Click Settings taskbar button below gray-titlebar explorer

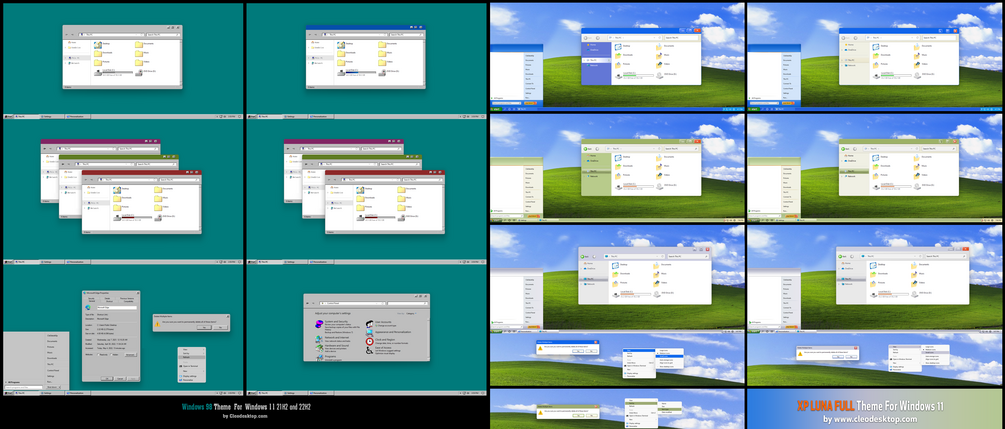tap(51, 116)
